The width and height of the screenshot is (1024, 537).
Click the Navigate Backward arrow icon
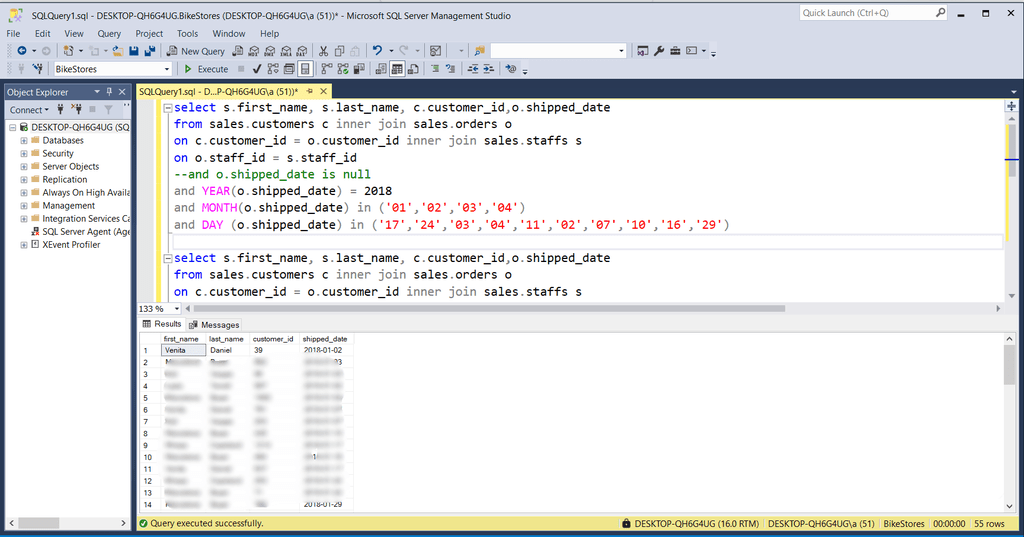click(x=22, y=51)
